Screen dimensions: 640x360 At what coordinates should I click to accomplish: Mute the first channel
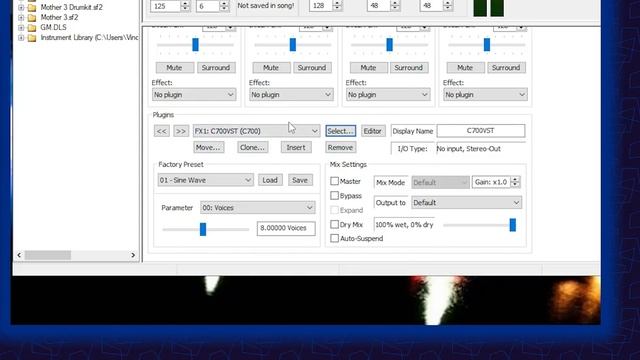(x=174, y=68)
